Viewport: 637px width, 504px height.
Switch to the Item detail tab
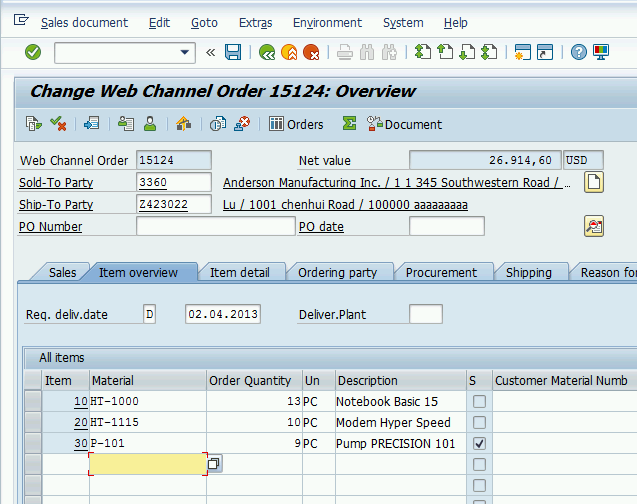(x=240, y=273)
